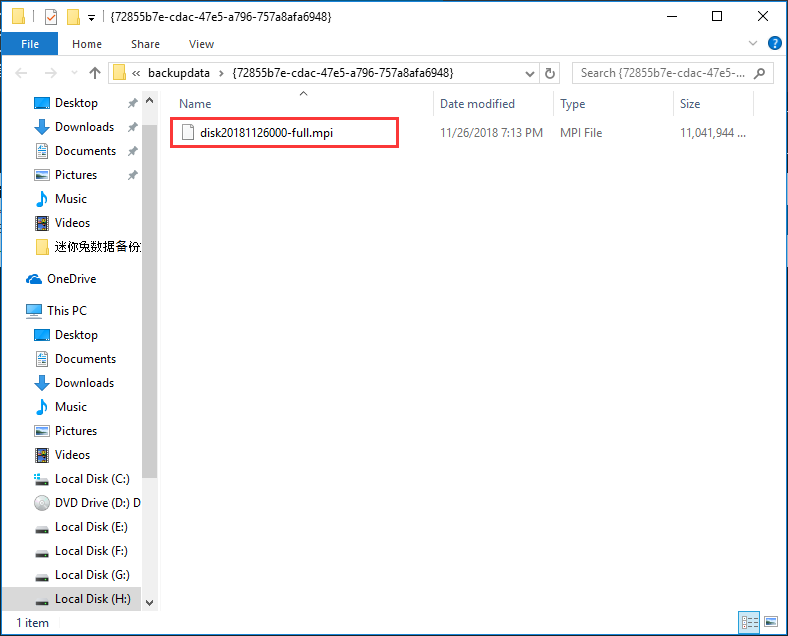Select This PC in the navigation pane
788x636 pixels.
point(66,311)
